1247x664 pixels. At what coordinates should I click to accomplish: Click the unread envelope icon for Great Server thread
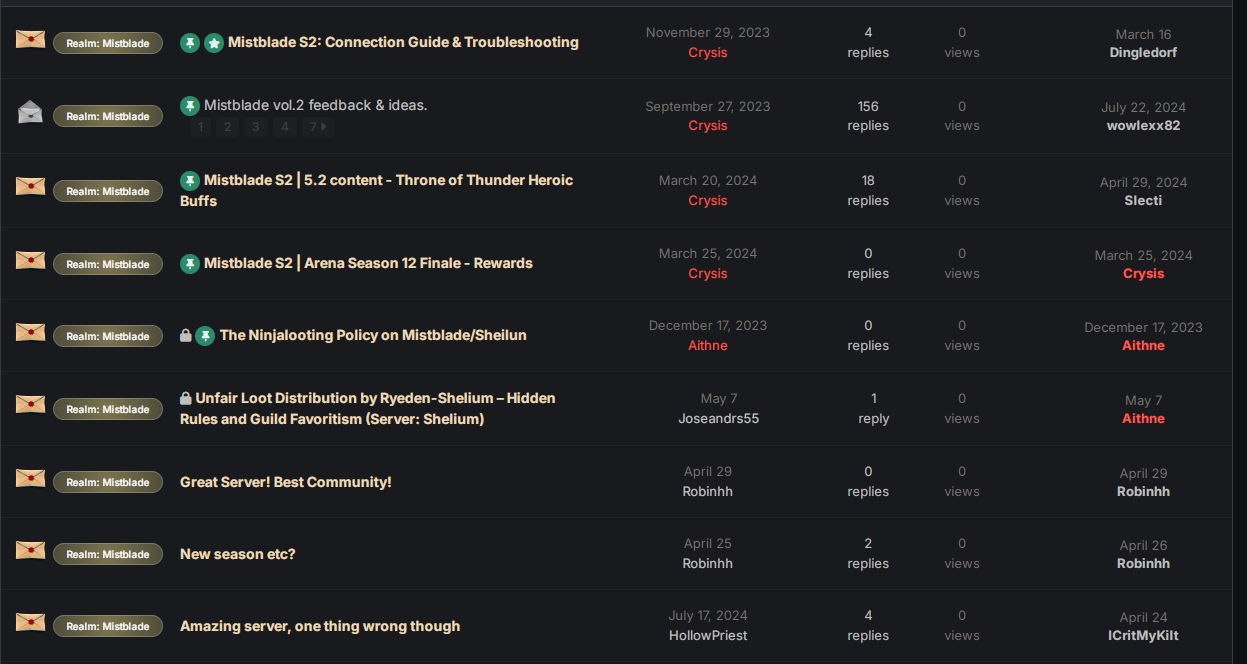[x=30, y=478]
